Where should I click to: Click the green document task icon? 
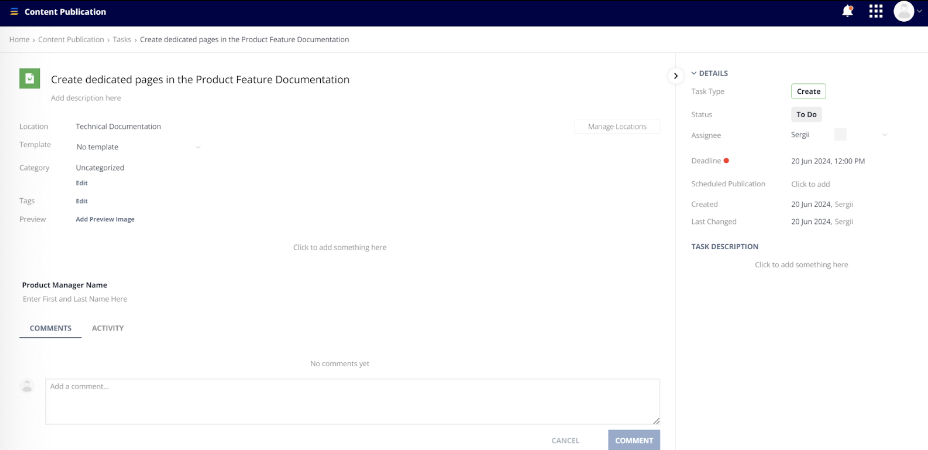click(x=30, y=79)
